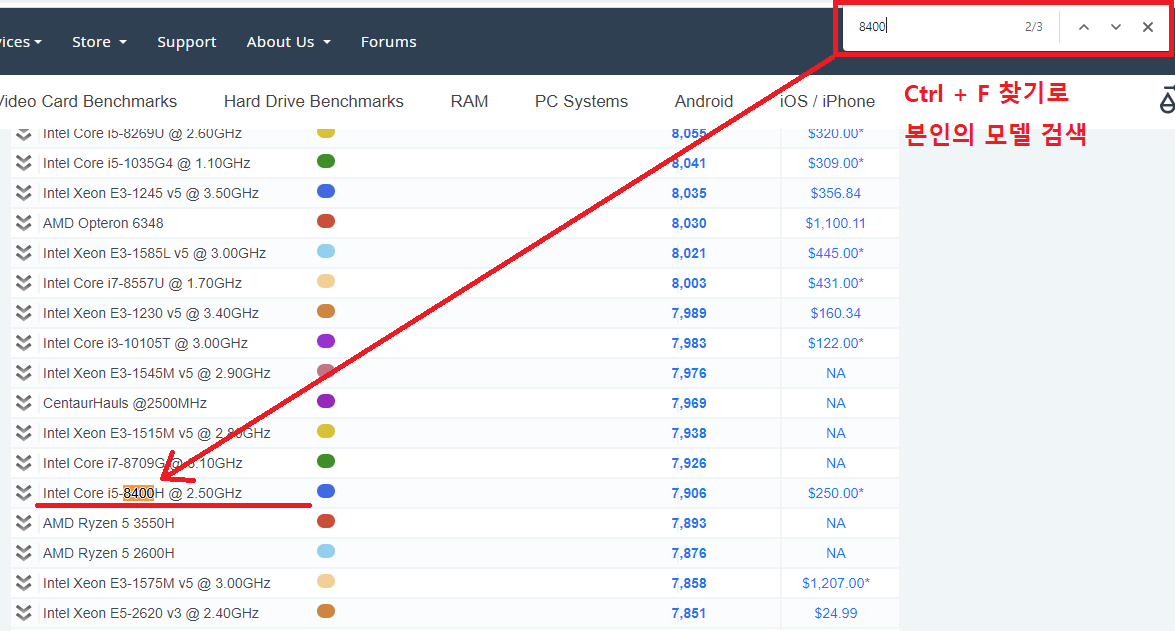
Task: Expand the Intel Core i5-8400H row chevron
Action: pyautogui.click(x=24, y=492)
